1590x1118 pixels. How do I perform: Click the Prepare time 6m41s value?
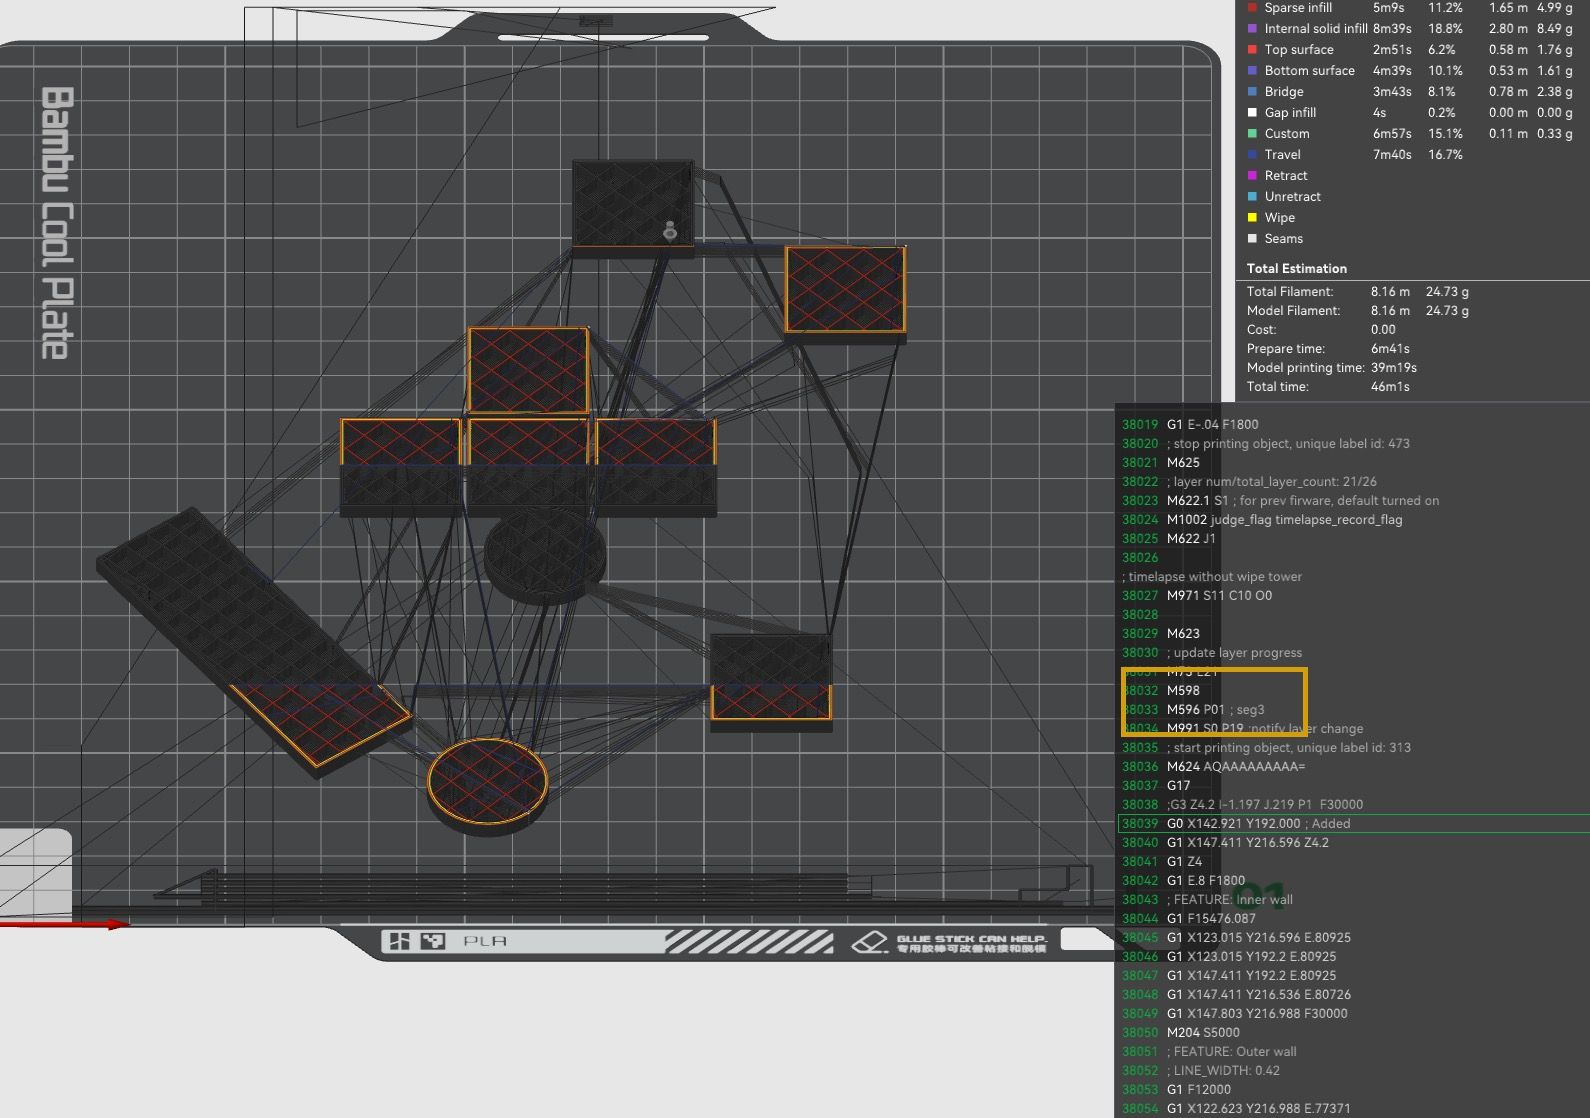click(x=1390, y=349)
